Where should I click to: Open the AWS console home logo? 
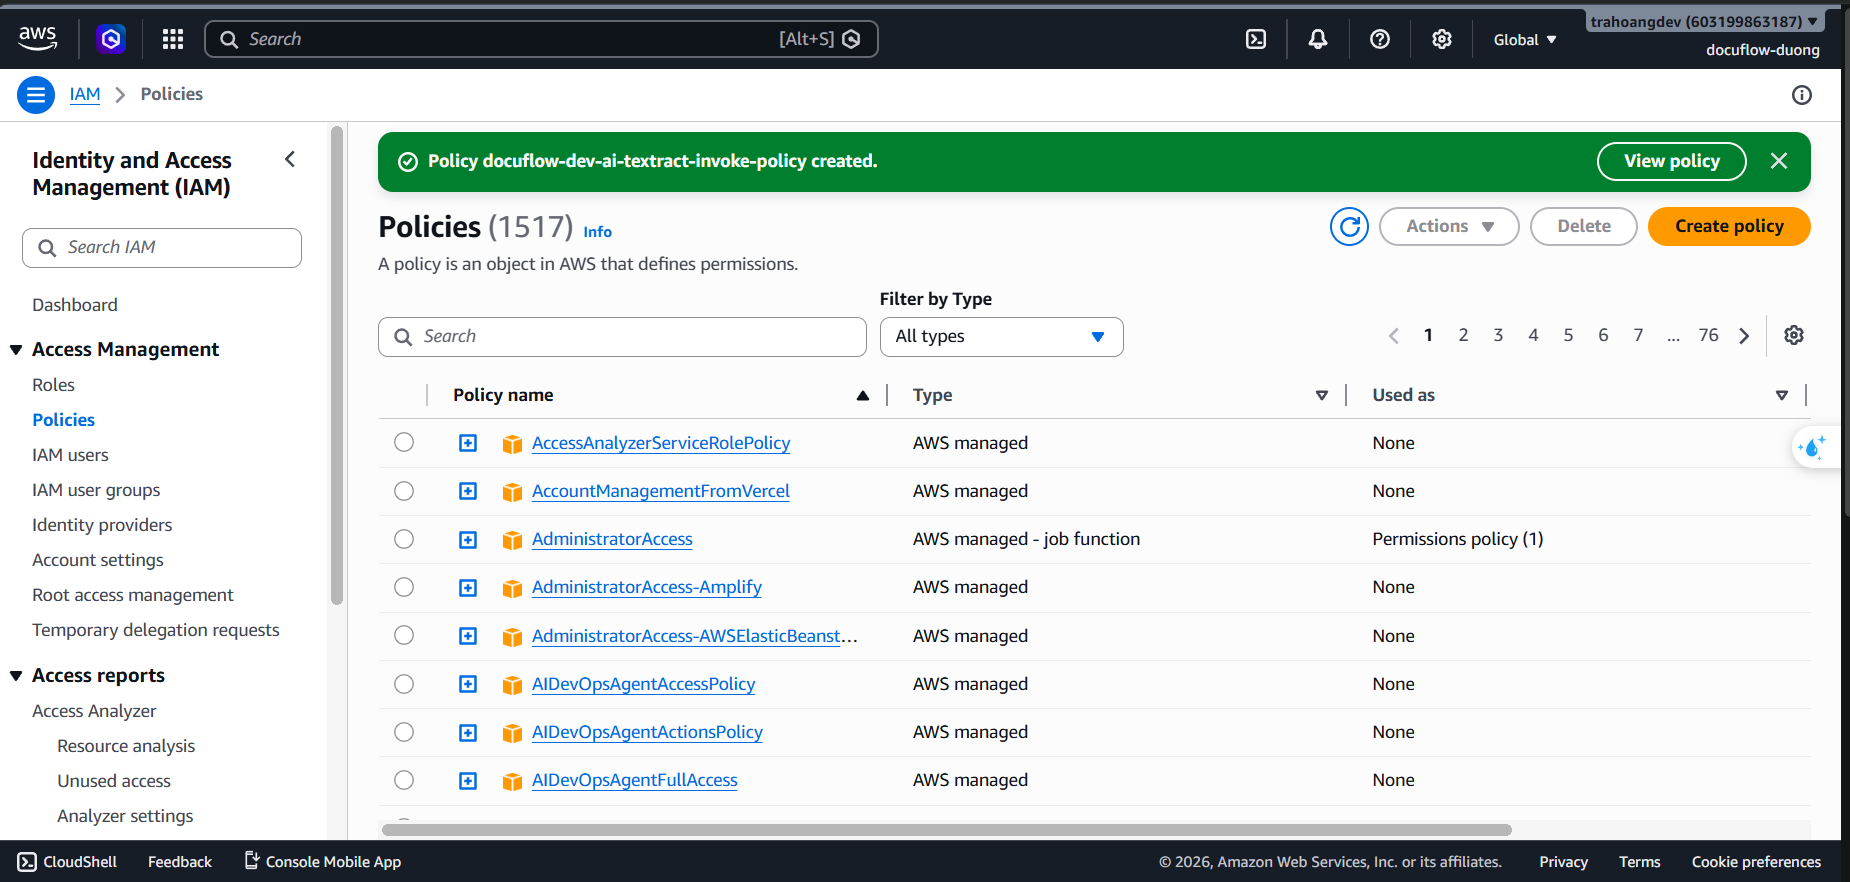38,39
